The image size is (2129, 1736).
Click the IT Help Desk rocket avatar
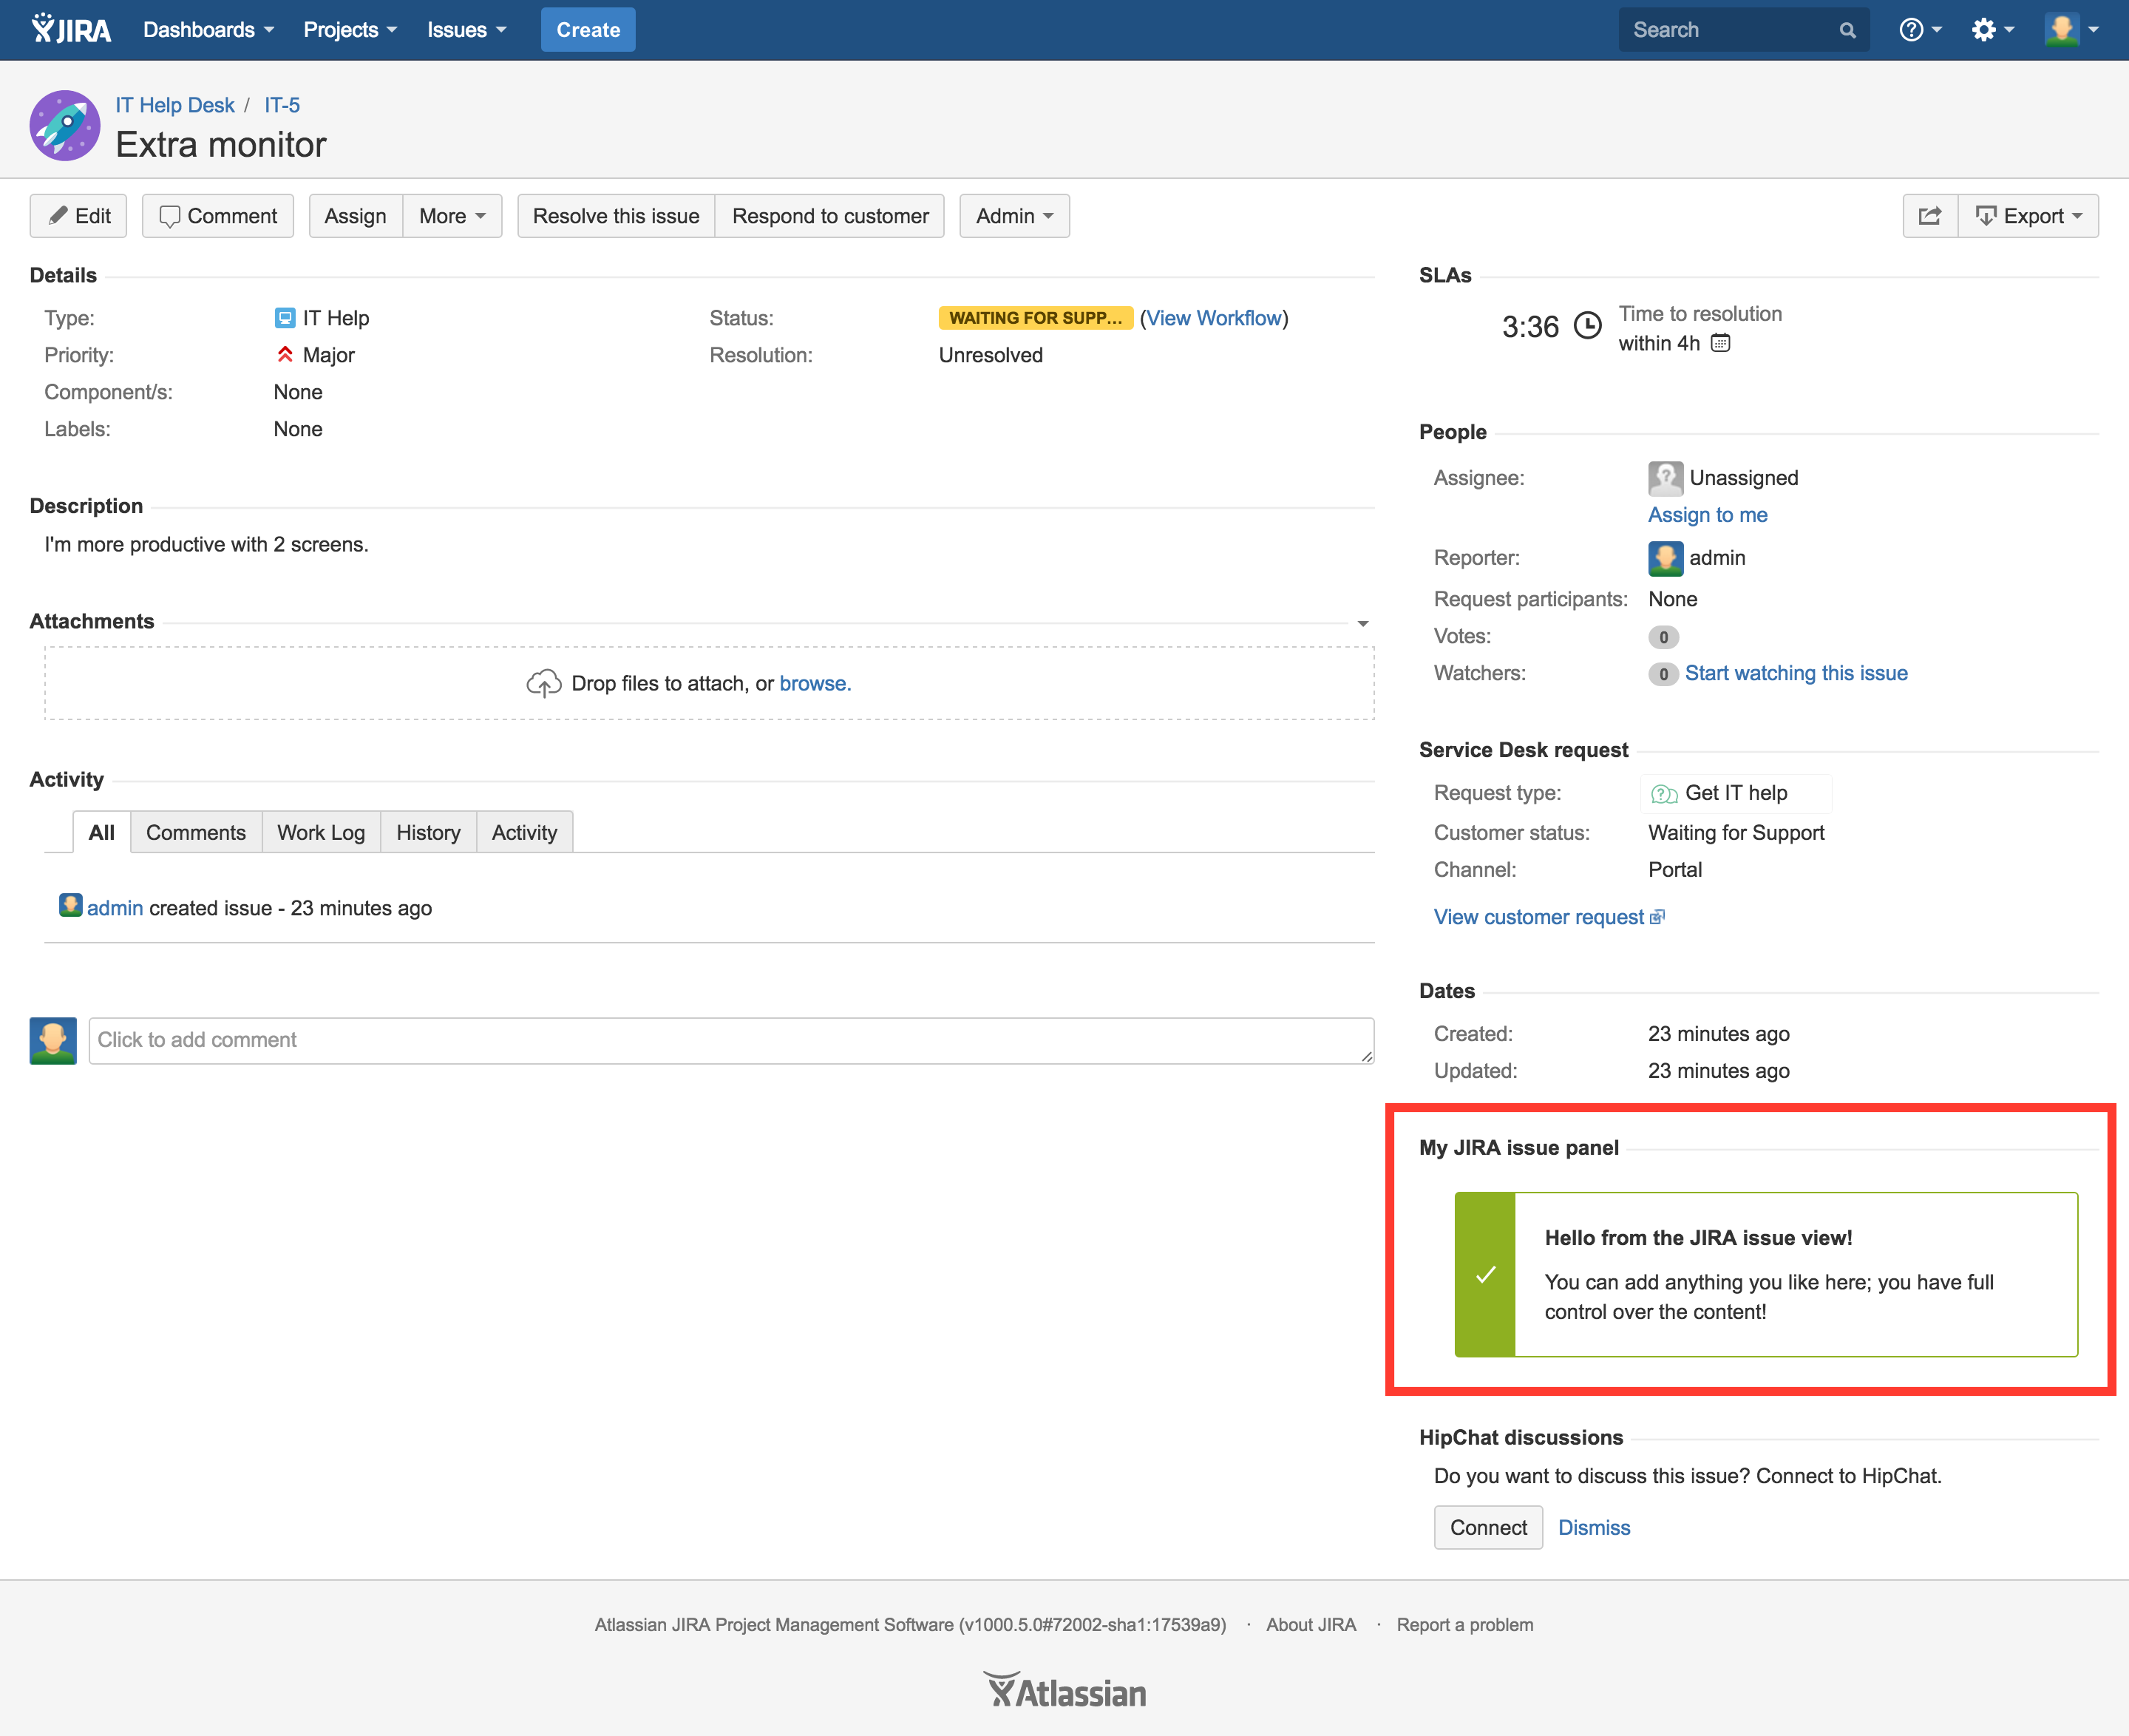pos(65,125)
